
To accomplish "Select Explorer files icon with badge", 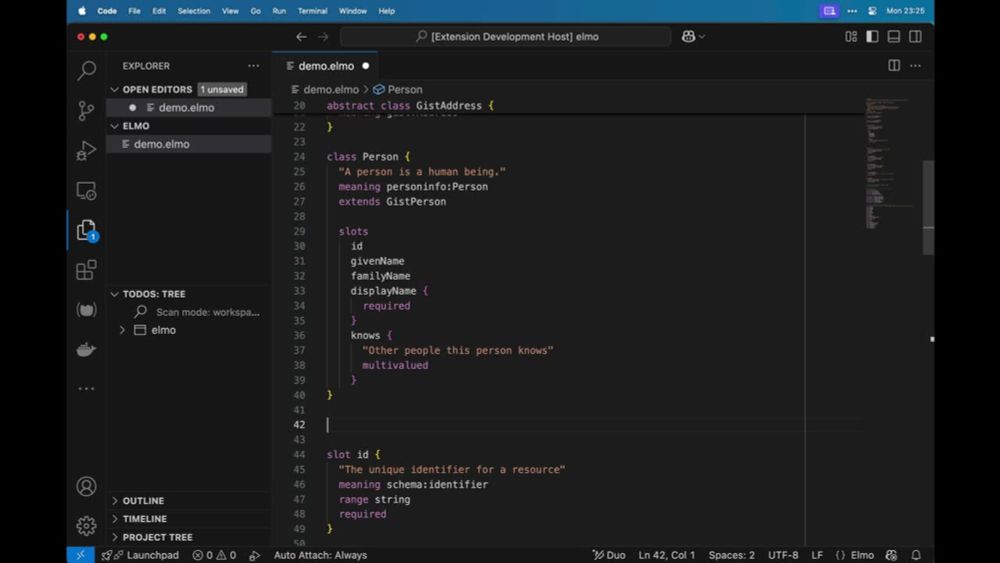I will 86,230.
